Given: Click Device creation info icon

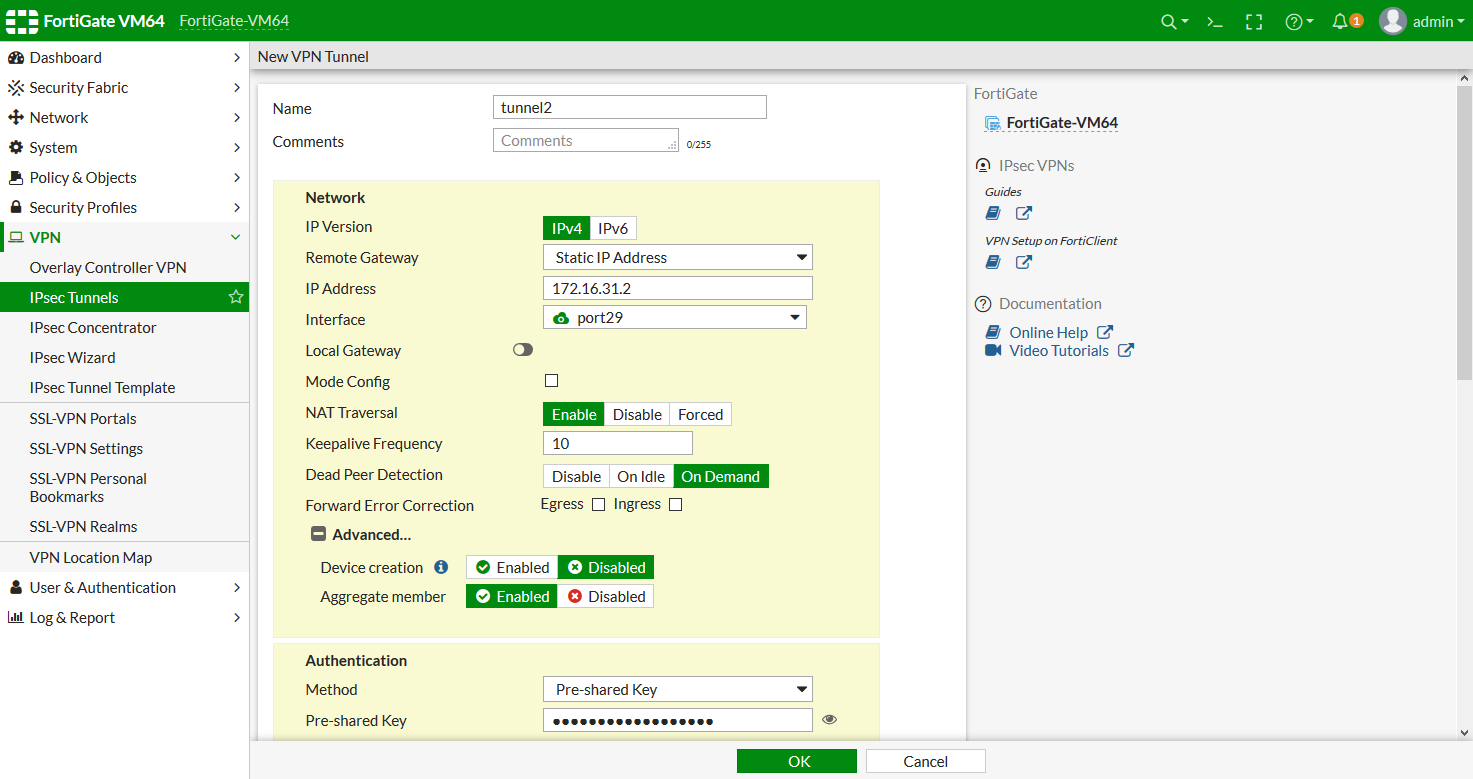Looking at the screenshot, I should pyautogui.click(x=441, y=567).
